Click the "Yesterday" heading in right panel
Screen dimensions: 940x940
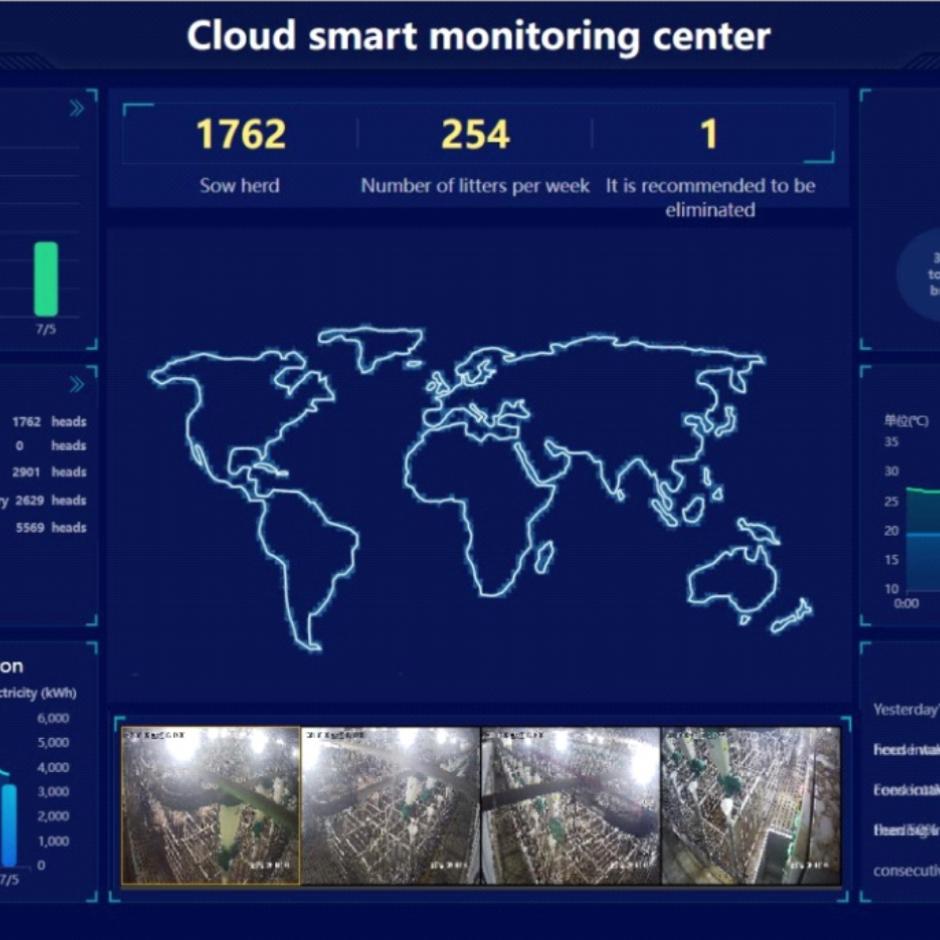pos(906,710)
